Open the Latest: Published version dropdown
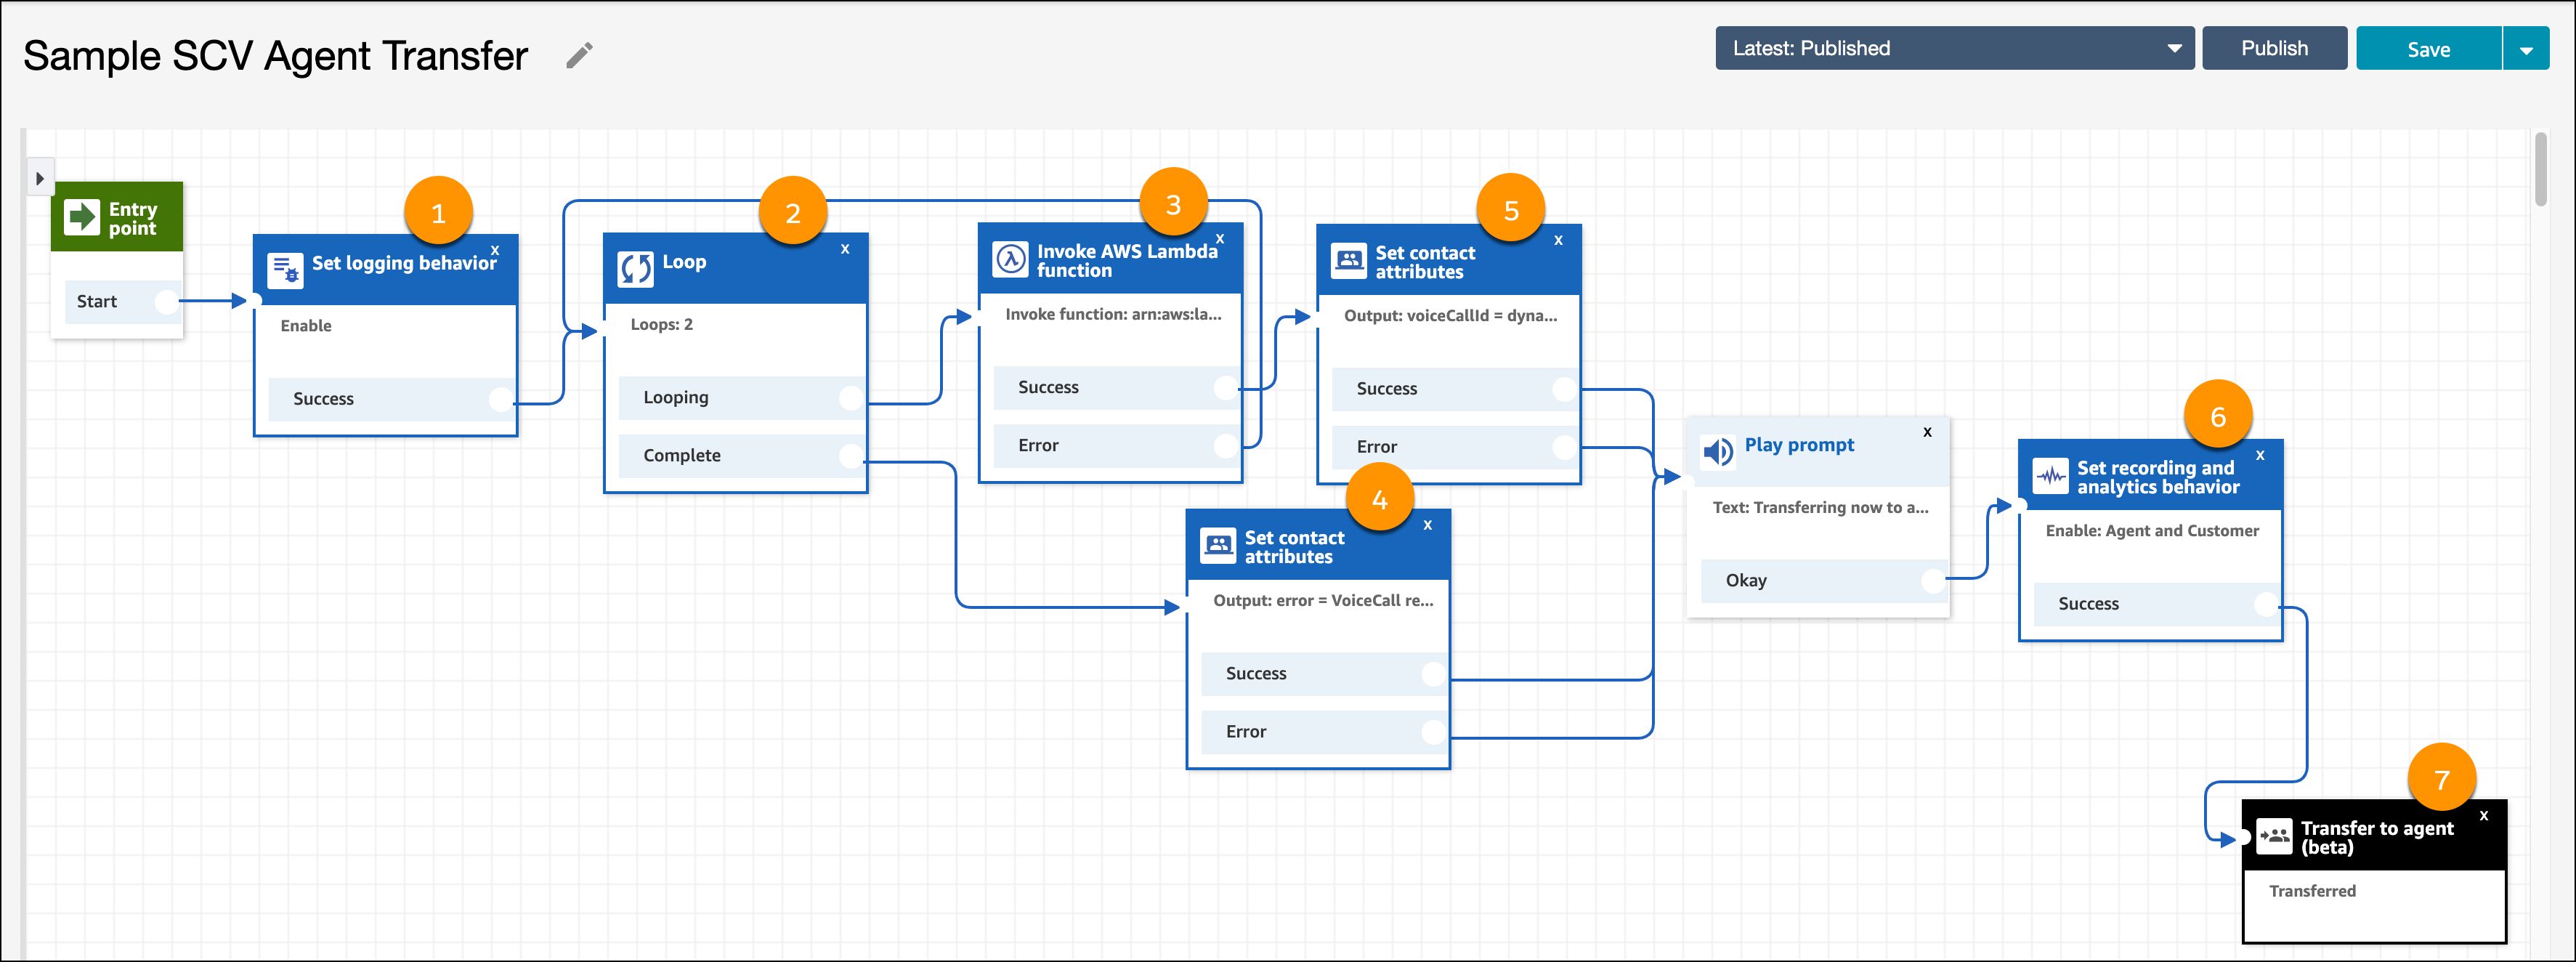The width and height of the screenshot is (2576, 962). (x=1954, y=48)
